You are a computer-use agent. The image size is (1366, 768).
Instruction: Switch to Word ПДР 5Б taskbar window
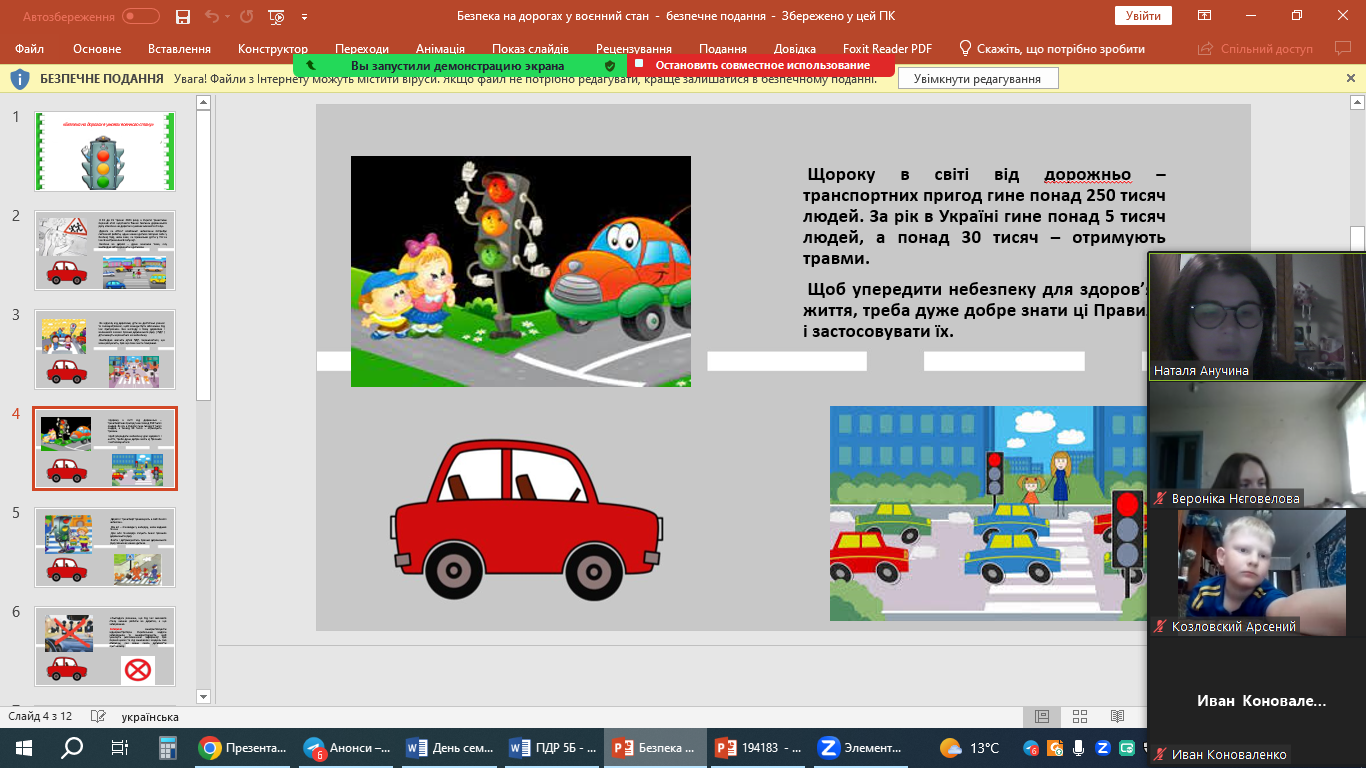[553, 747]
